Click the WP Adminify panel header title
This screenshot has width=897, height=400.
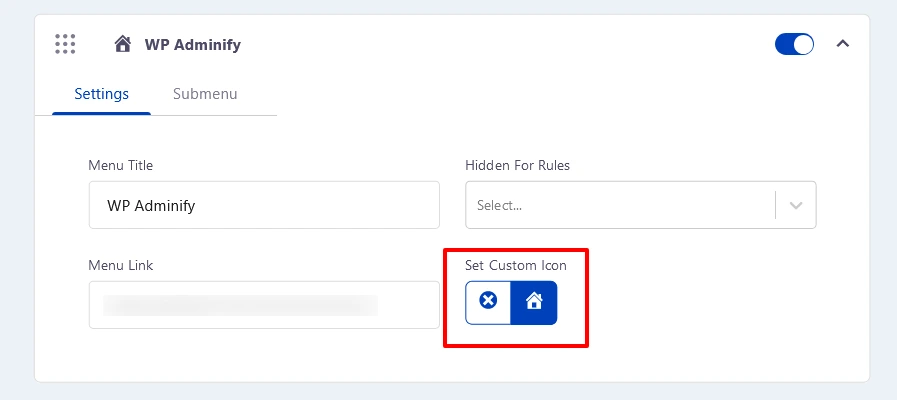tap(193, 45)
